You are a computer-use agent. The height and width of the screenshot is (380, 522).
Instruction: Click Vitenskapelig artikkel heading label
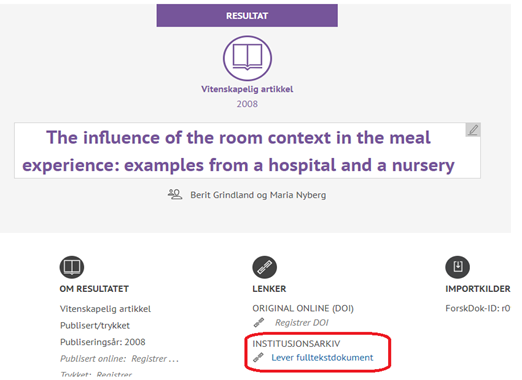coord(247,89)
